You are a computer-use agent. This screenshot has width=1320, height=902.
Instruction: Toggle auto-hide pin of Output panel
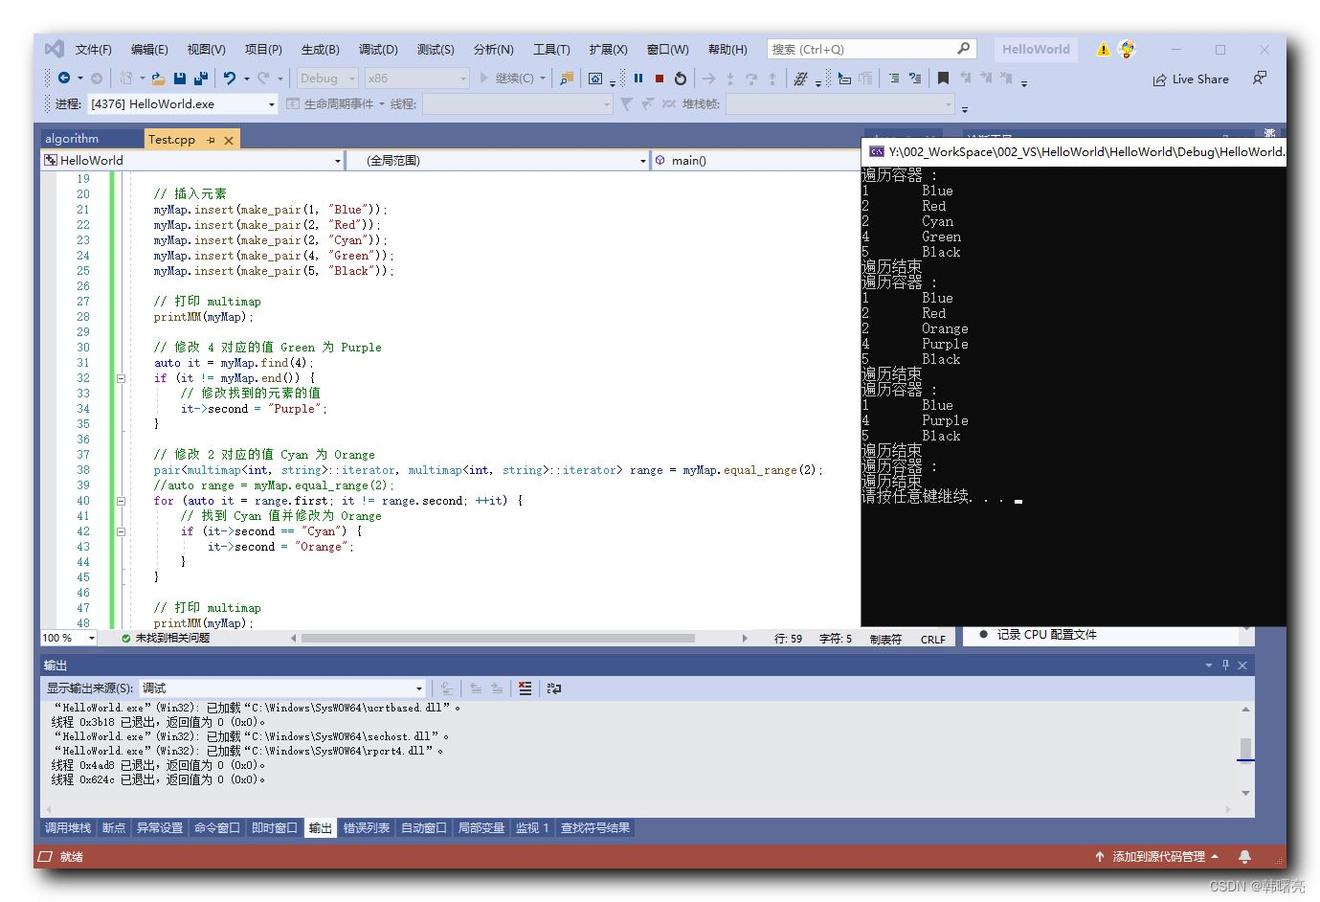point(1226,665)
